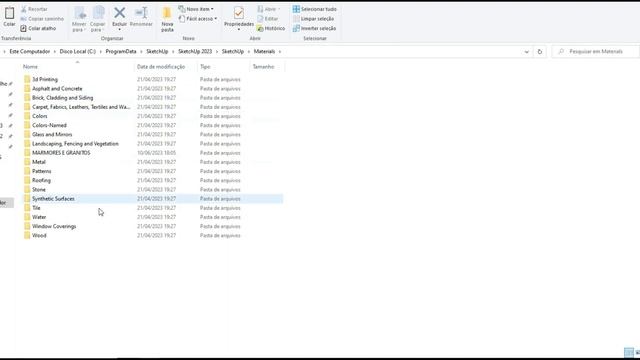
Task: Click SketchUp 2023 in the address path
Action: click(195, 51)
